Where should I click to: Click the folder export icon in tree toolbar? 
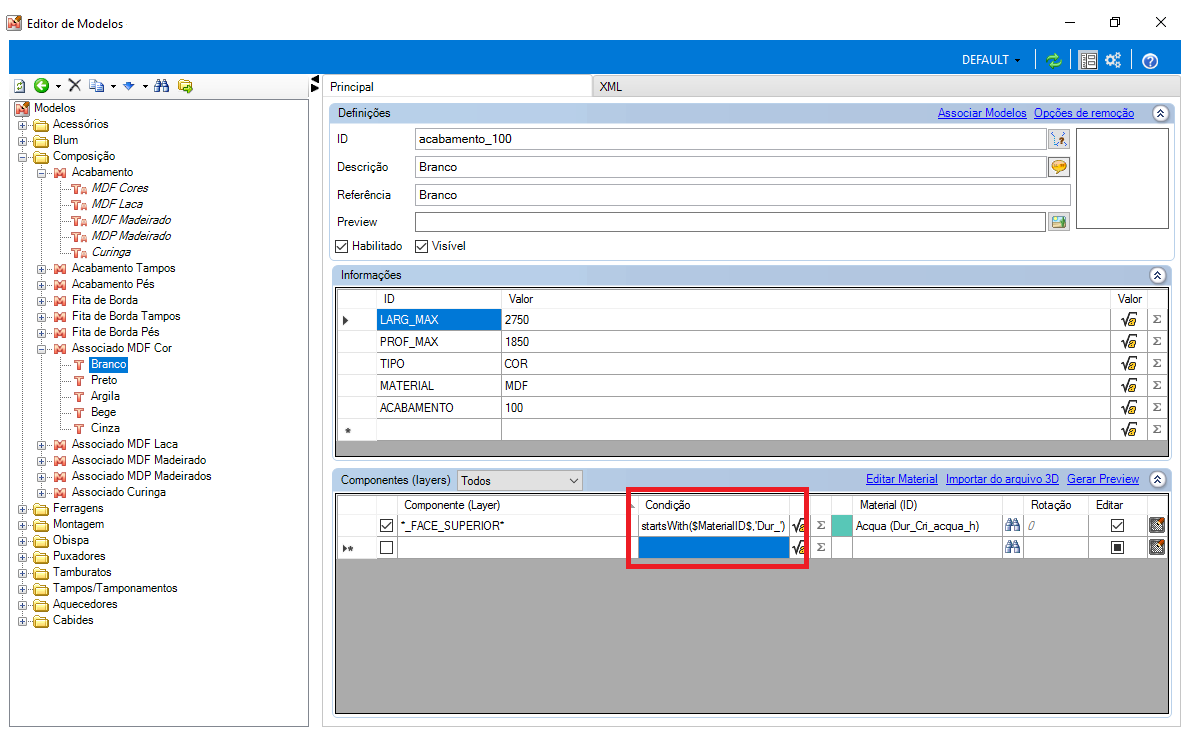[185, 86]
